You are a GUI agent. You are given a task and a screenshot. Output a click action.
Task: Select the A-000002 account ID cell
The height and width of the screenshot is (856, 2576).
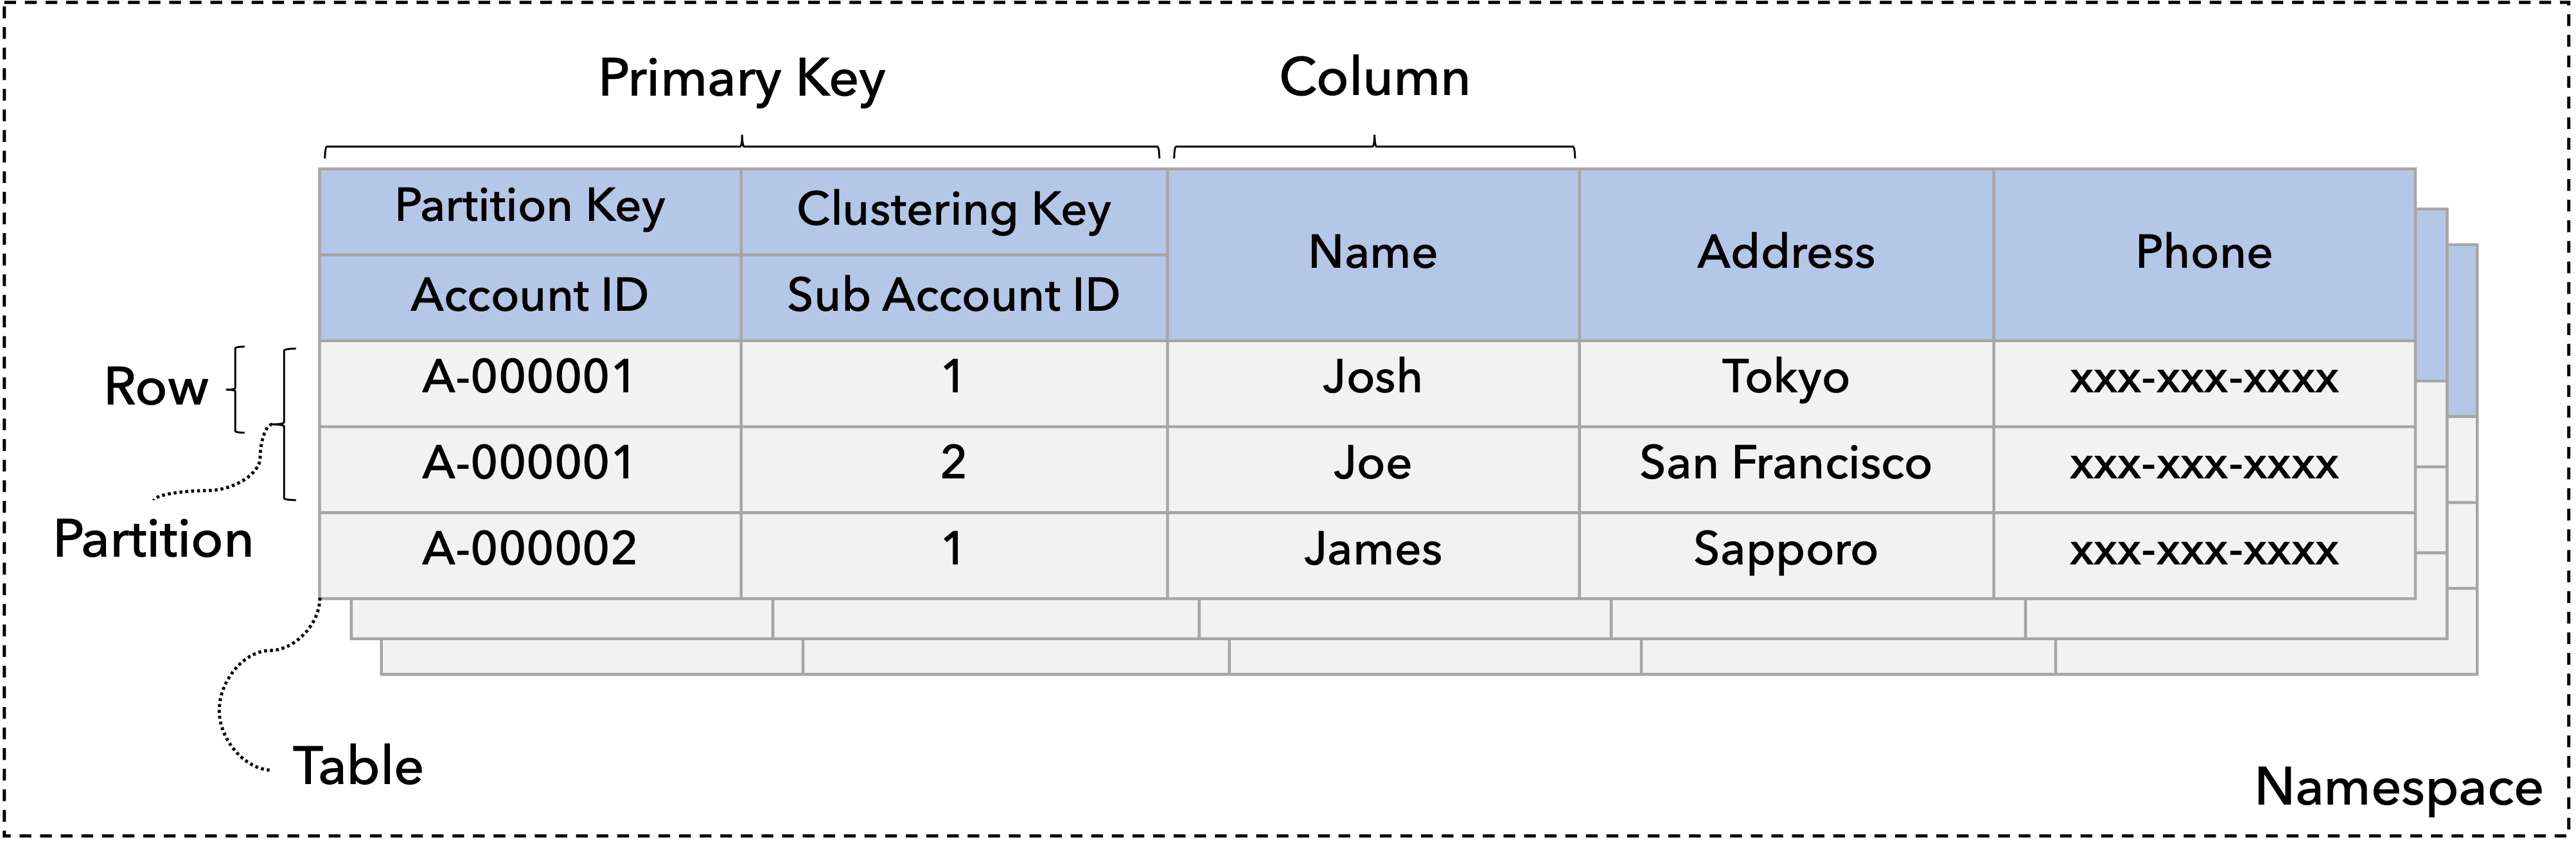(530, 550)
